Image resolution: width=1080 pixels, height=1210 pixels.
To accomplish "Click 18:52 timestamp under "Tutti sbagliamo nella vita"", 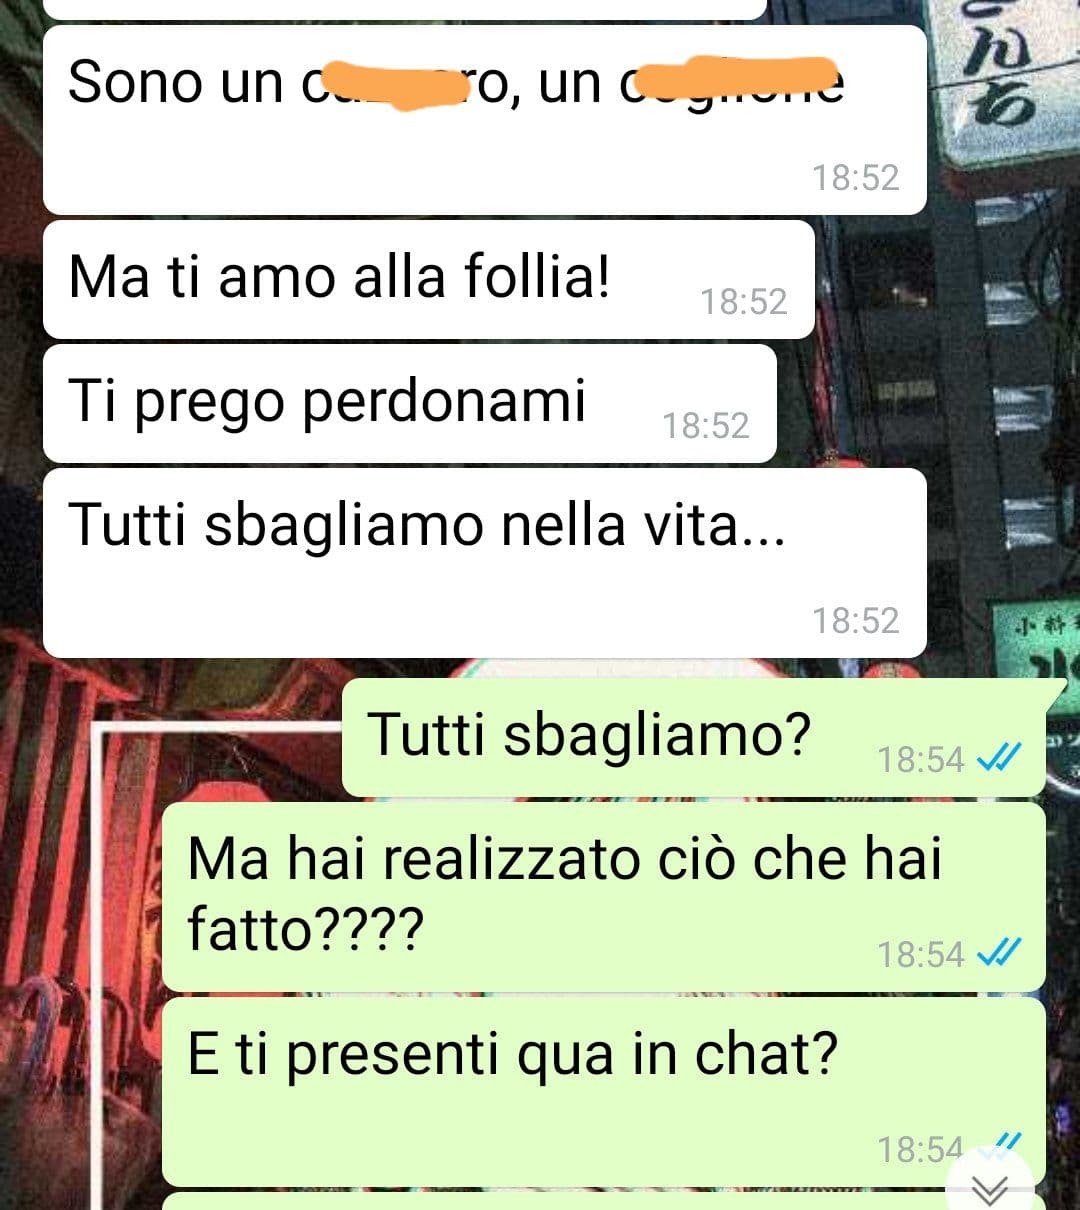I will (856, 621).
